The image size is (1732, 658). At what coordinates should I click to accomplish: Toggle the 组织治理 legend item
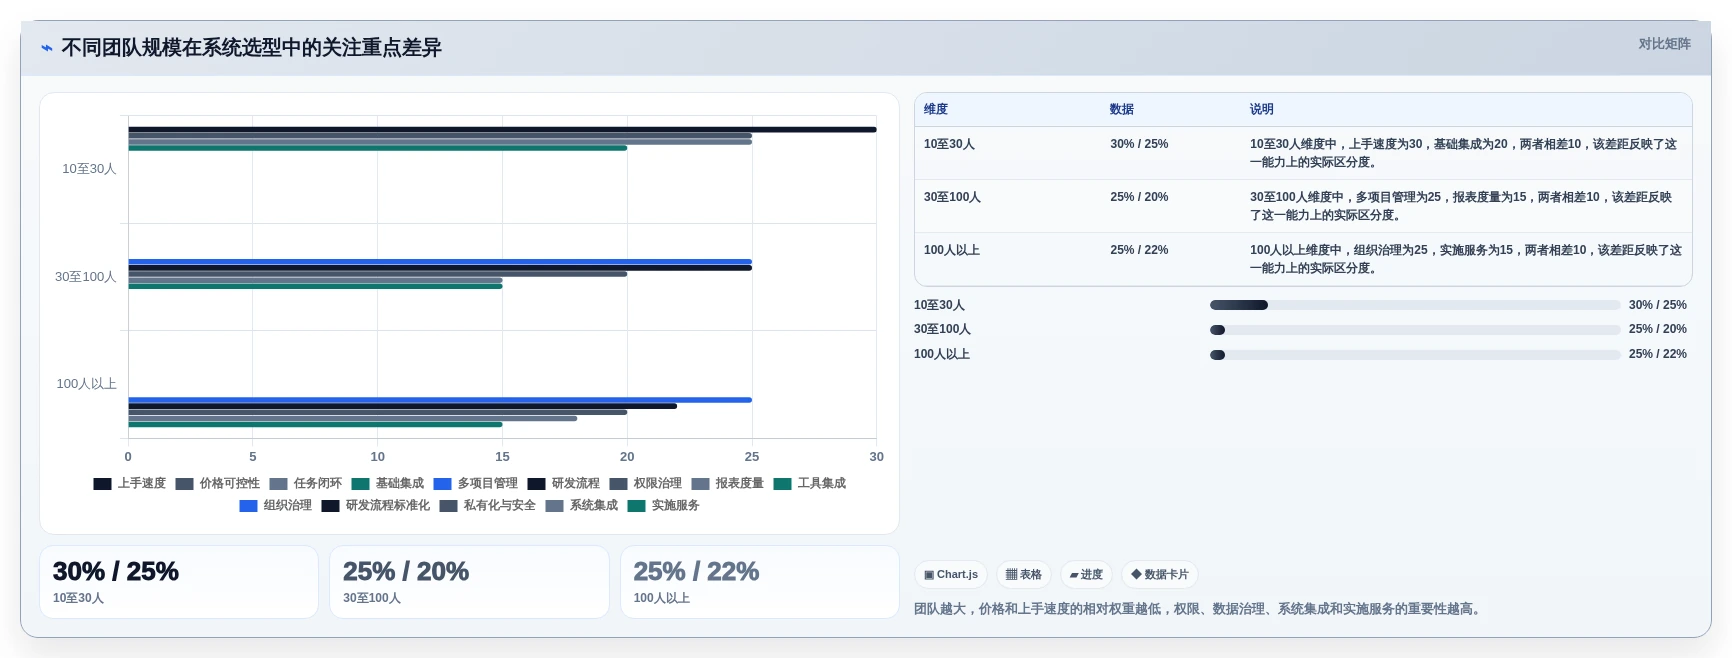(276, 506)
